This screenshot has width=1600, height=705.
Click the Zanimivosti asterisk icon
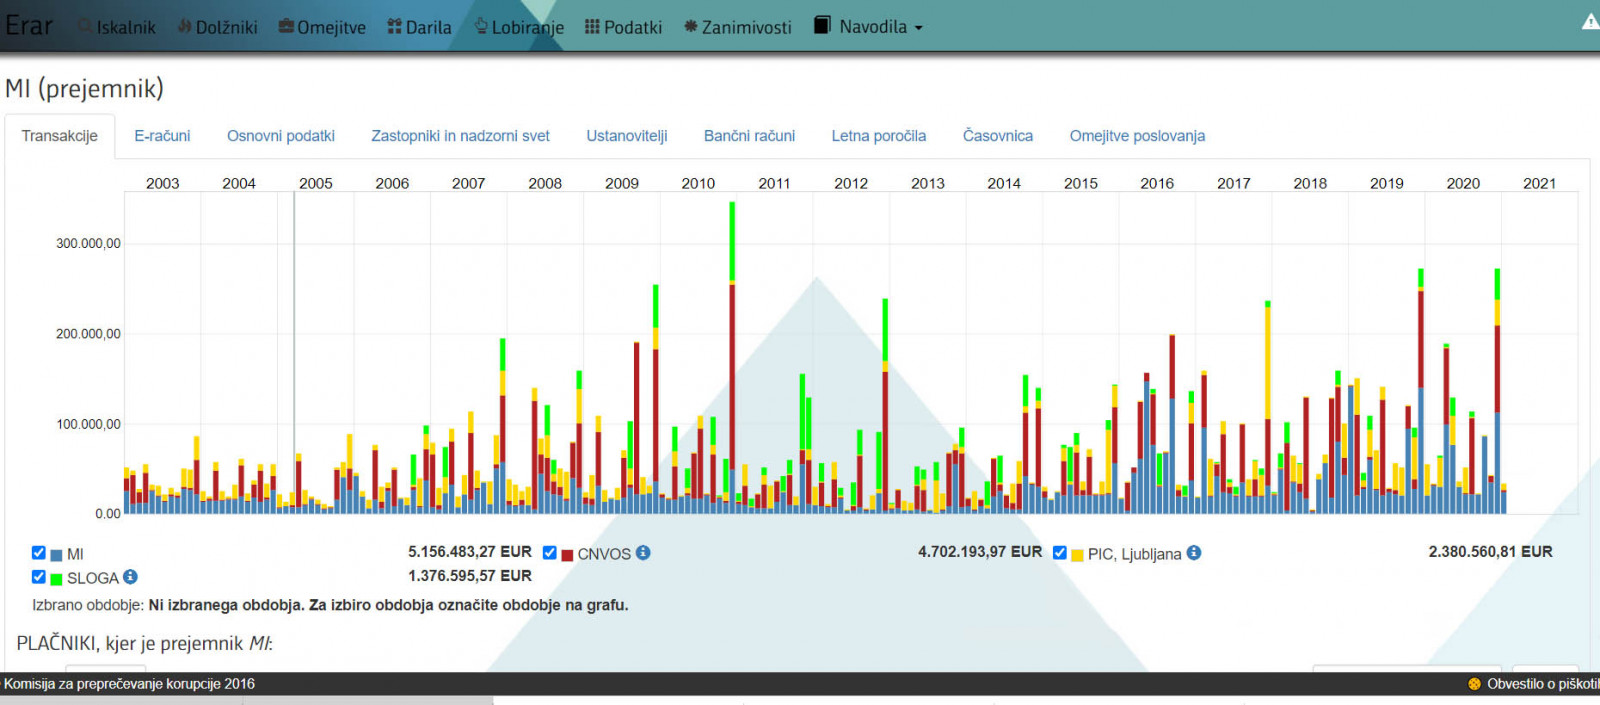(x=690, y=27)
